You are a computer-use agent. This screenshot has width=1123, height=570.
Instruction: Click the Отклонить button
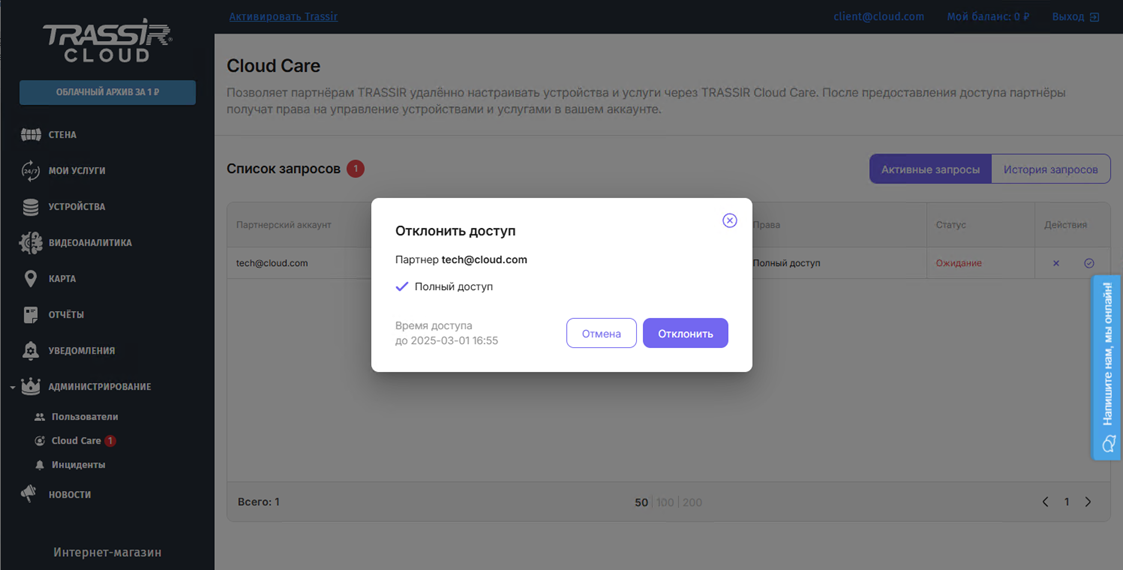tap(685, 333)
